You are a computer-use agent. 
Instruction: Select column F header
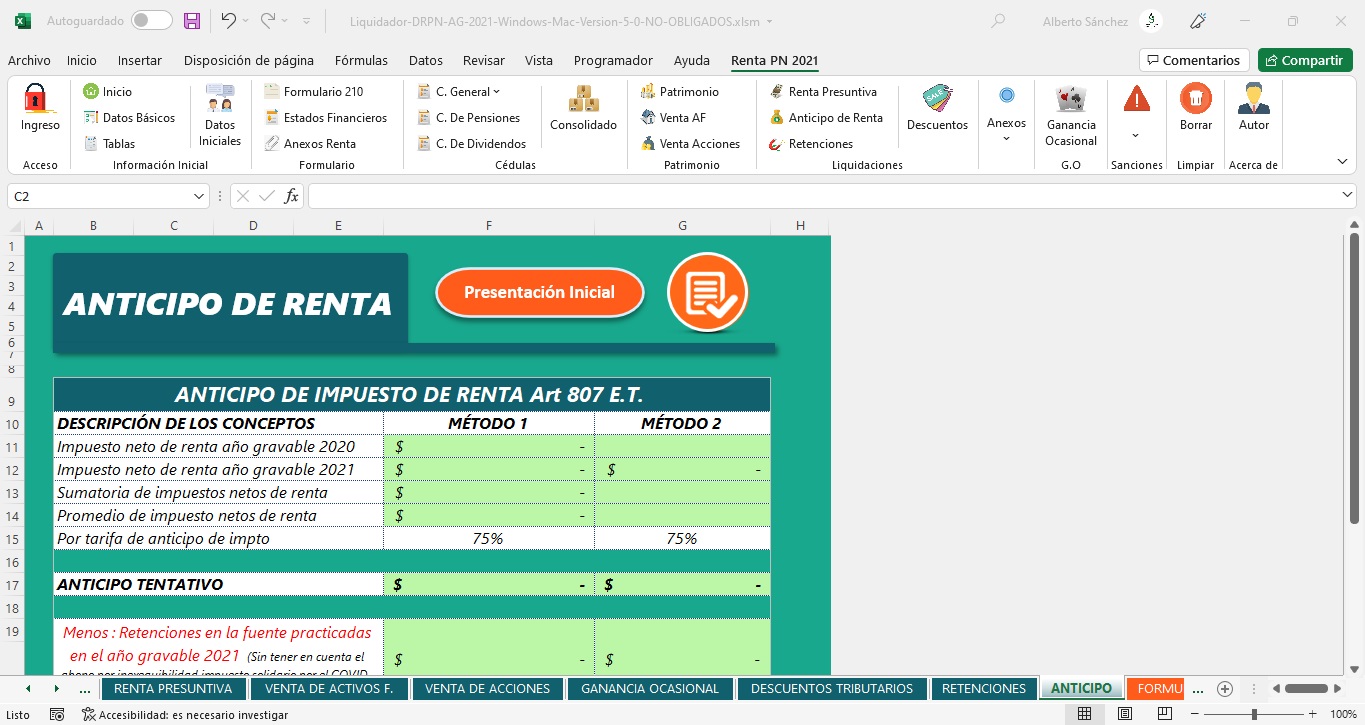[x=489, y=226]
